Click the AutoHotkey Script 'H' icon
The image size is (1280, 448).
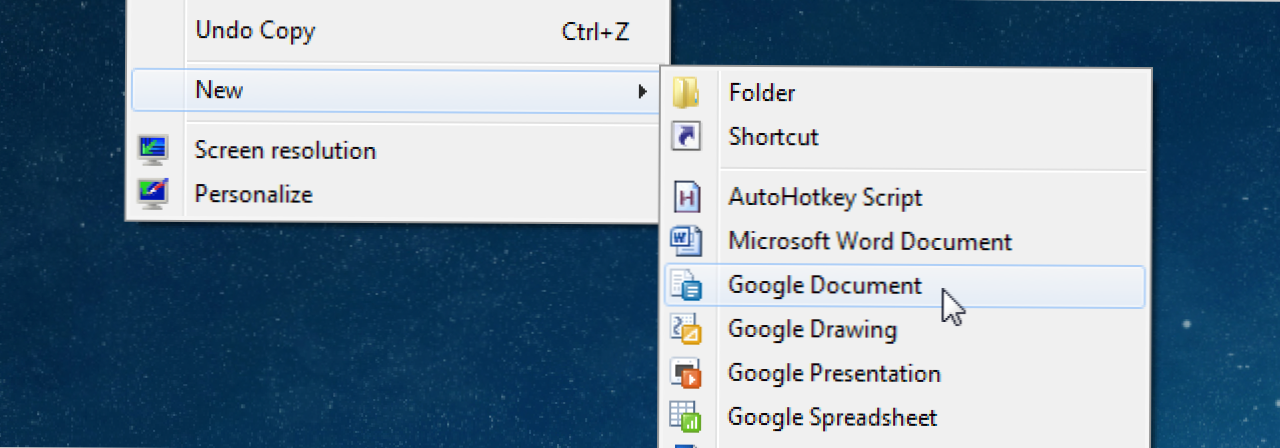(686, 197)
